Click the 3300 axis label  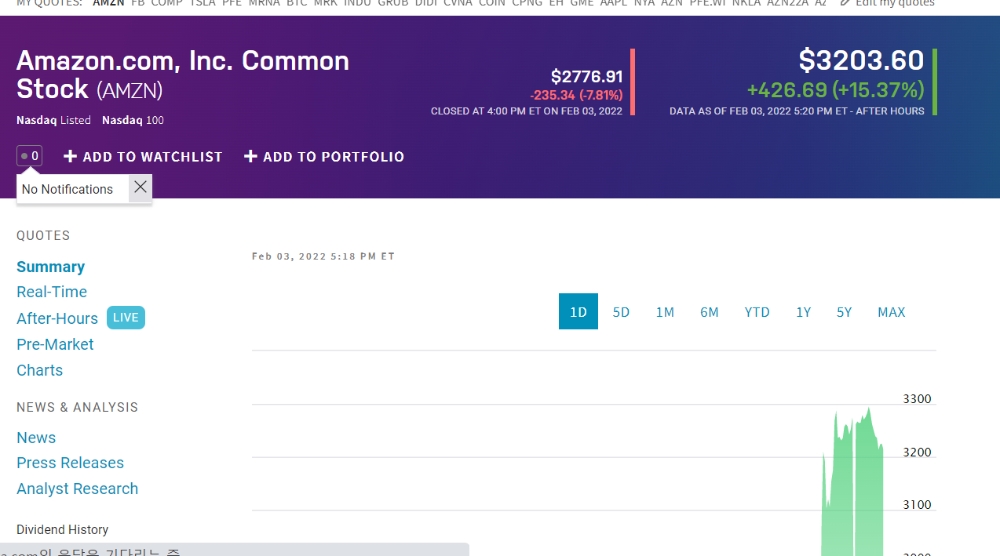pyautogui.click(x=917, y=399)
